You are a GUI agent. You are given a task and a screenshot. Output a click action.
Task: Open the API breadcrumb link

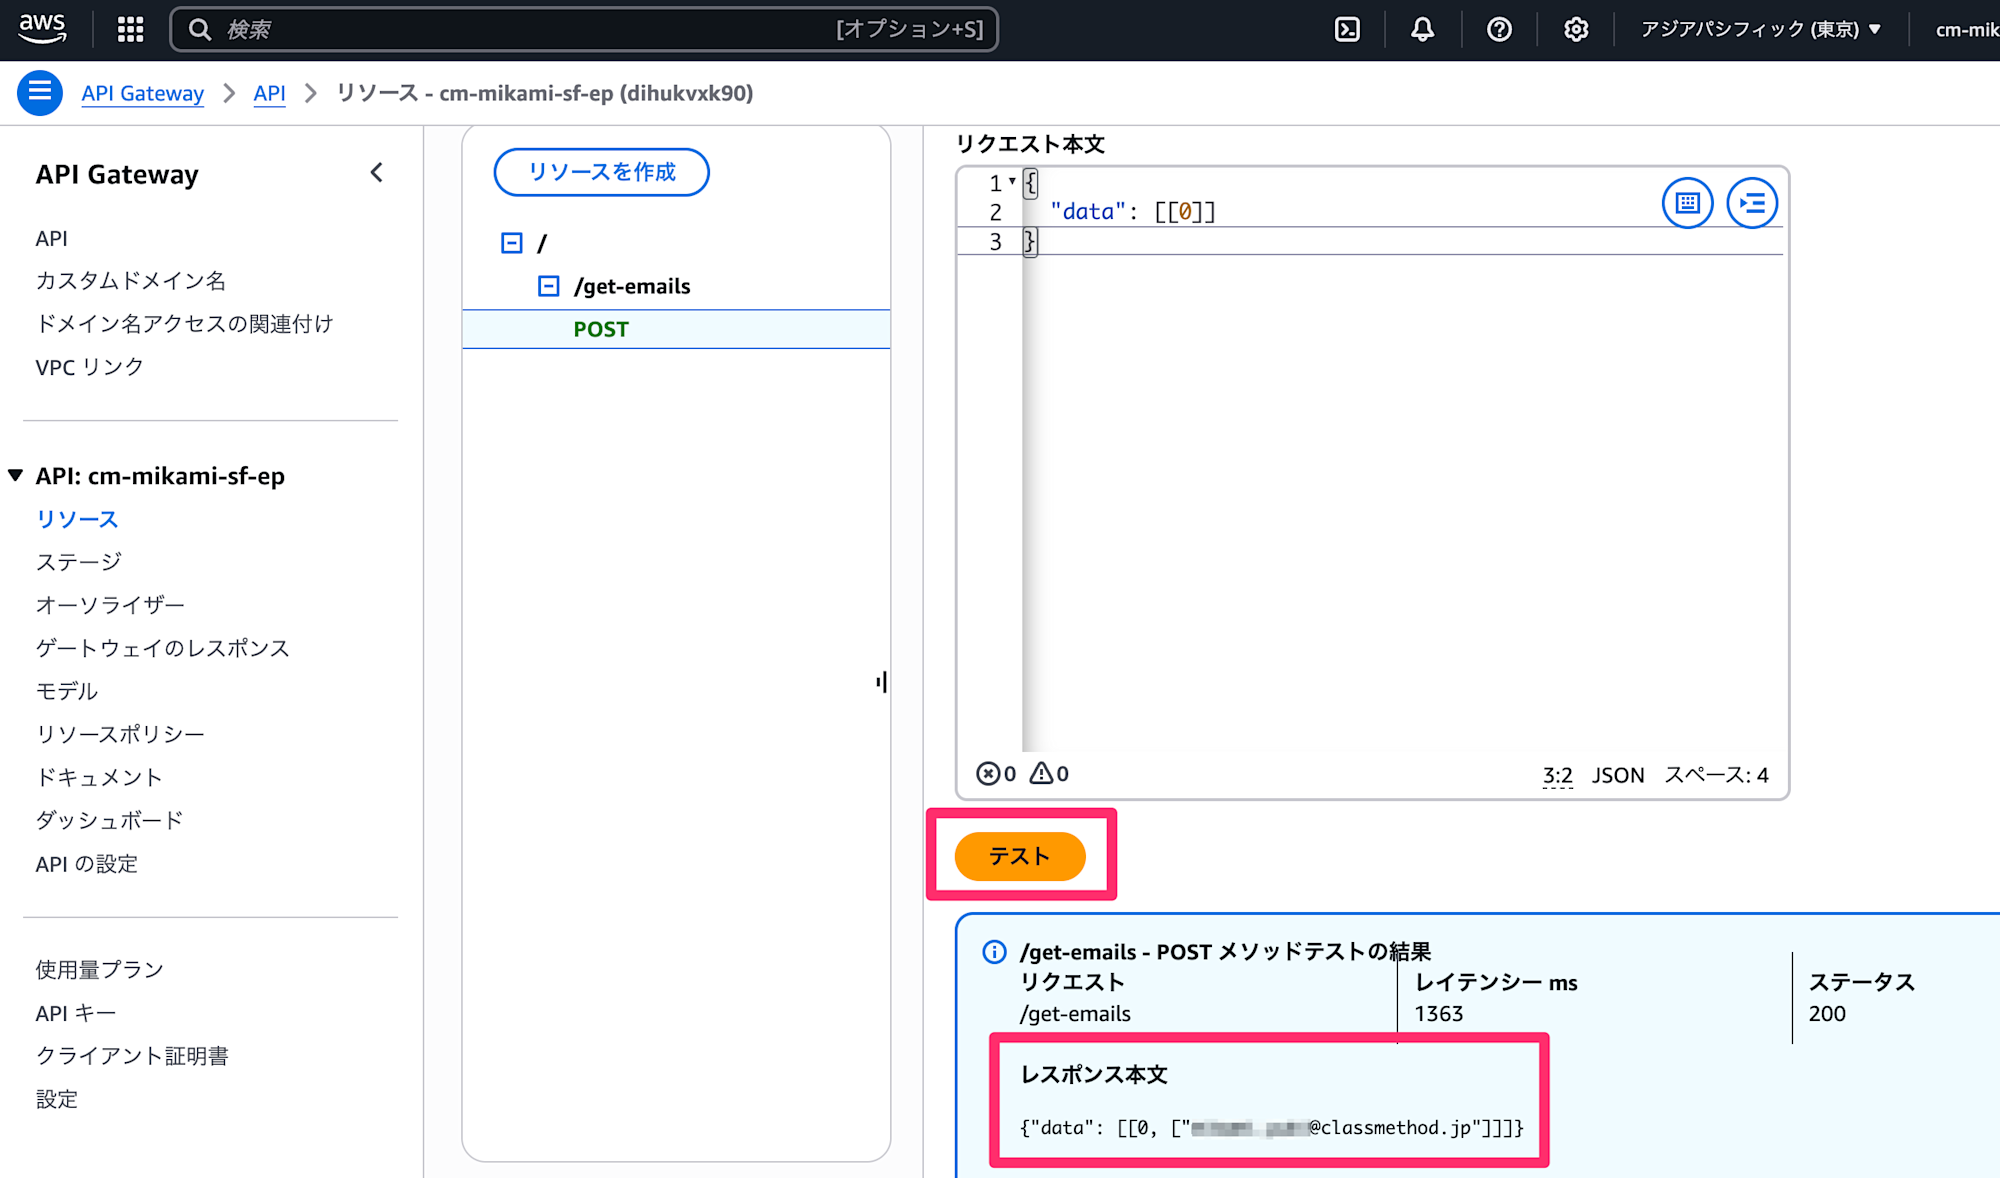269,93
